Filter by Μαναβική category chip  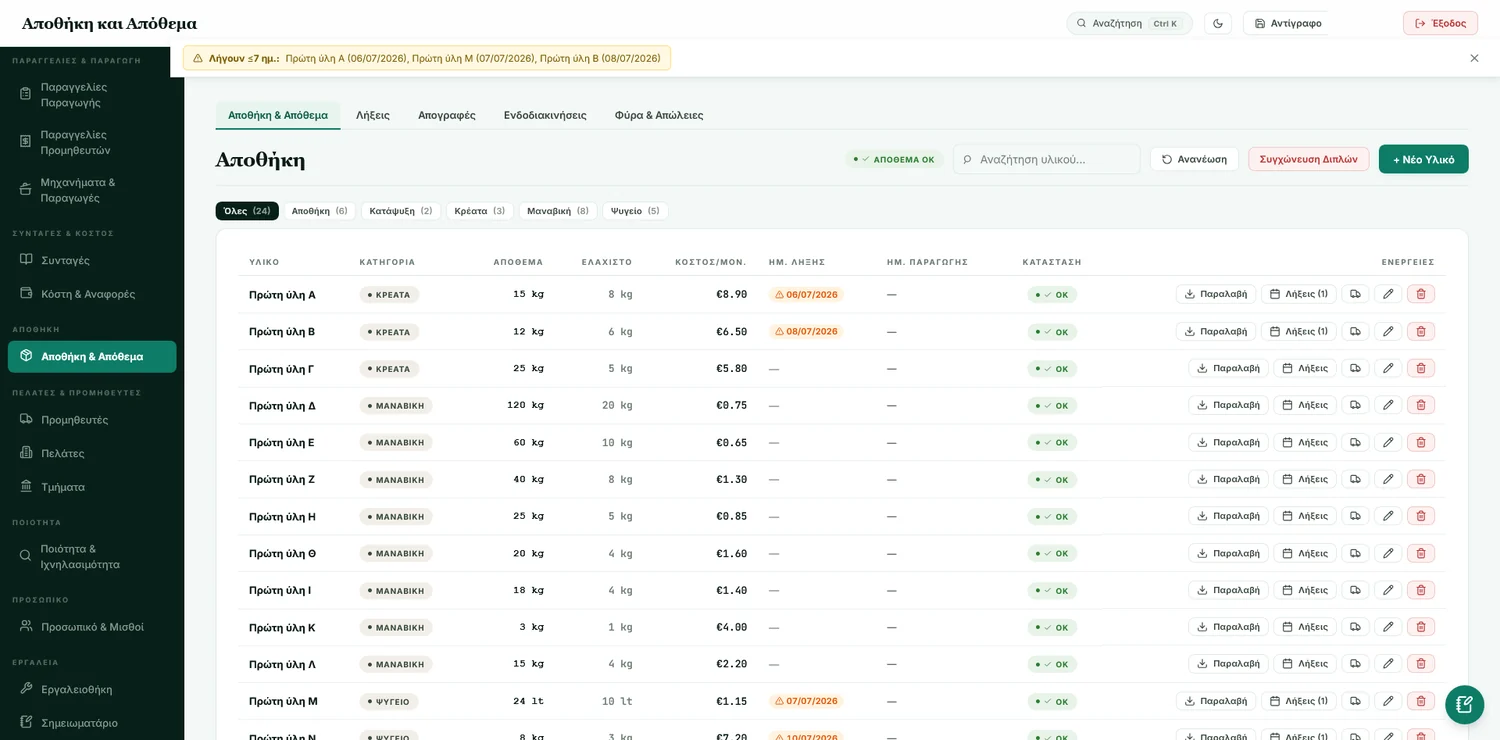pyautogui.click(x=558, y=211)
